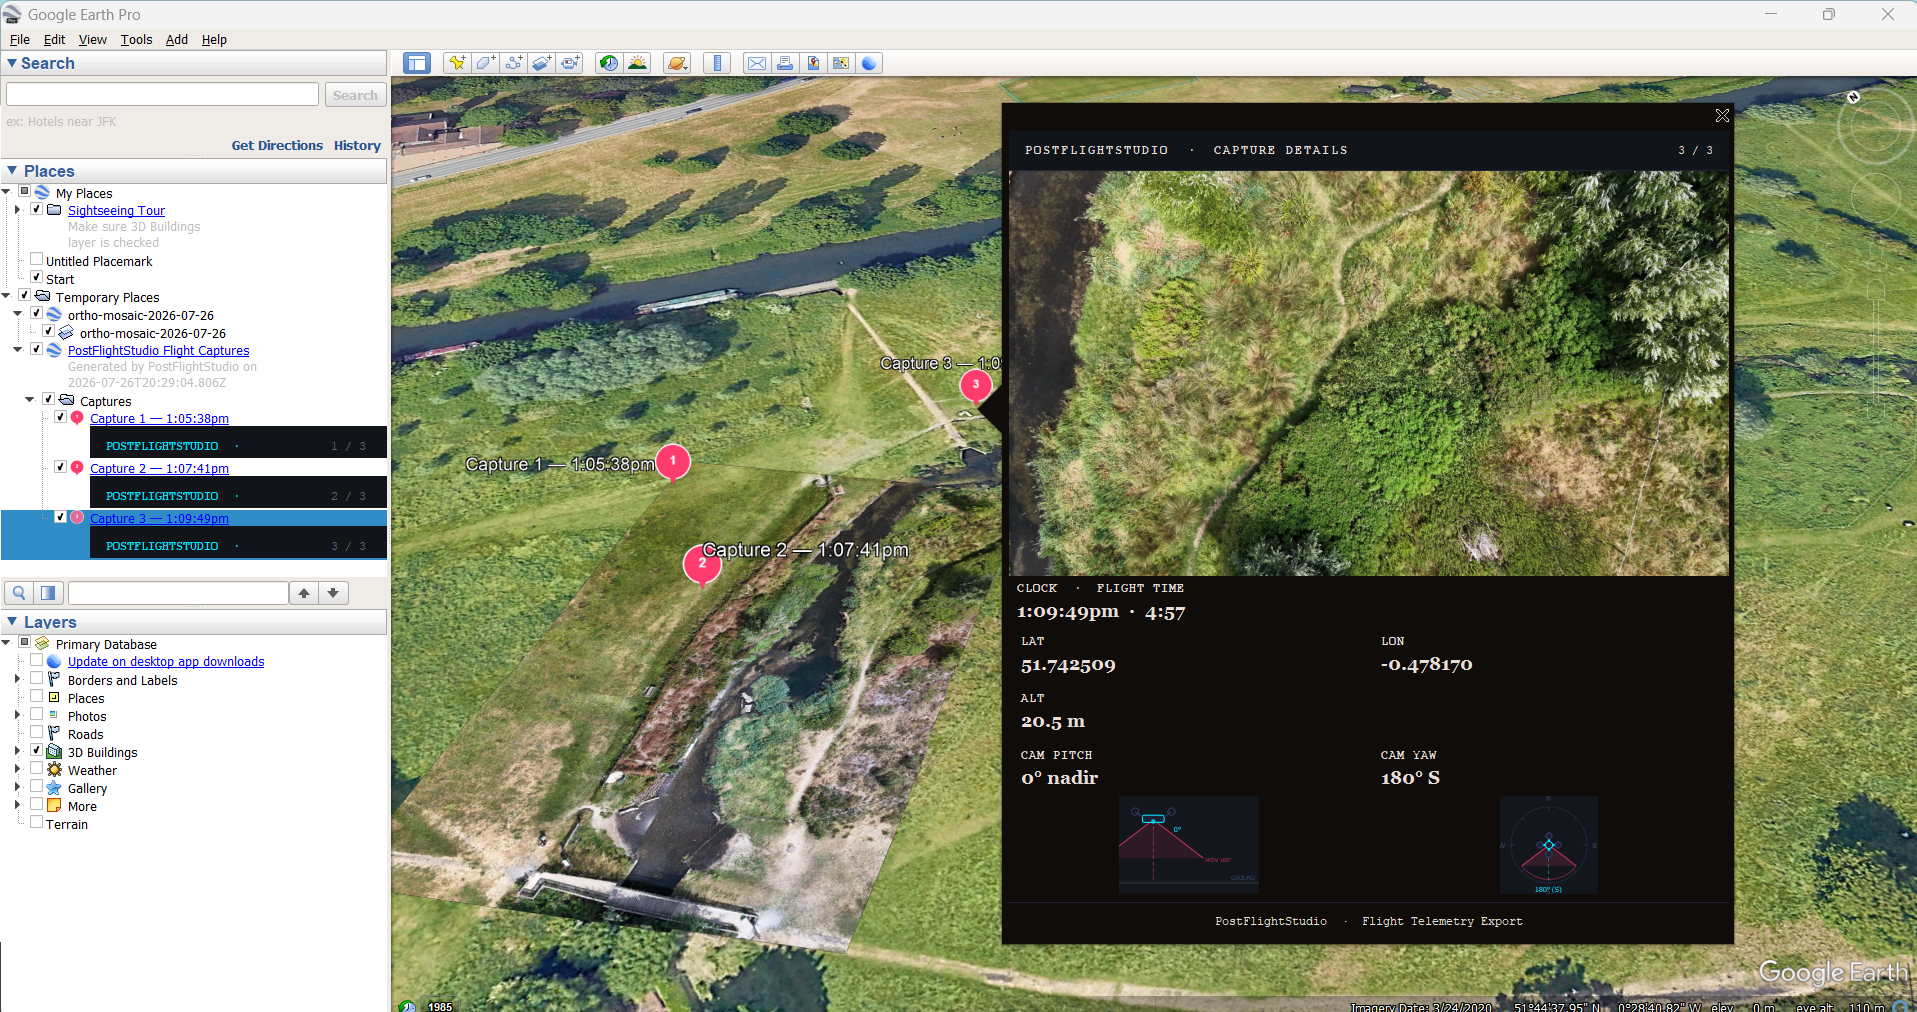Toggle the Untitled Placemark checkbox
This screenshot has width=1917, height=1012.
pos(36,259)
